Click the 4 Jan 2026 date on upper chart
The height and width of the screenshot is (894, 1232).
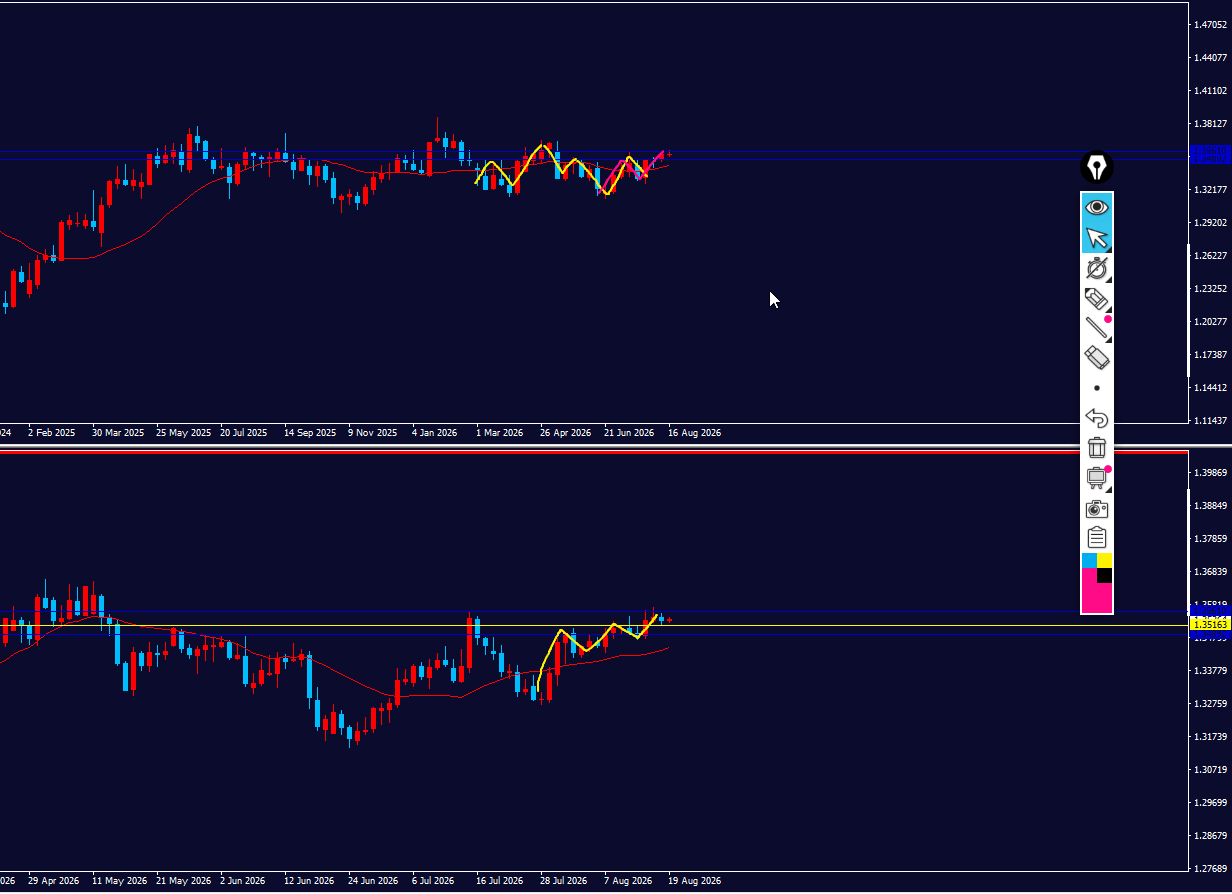point(435,433)
